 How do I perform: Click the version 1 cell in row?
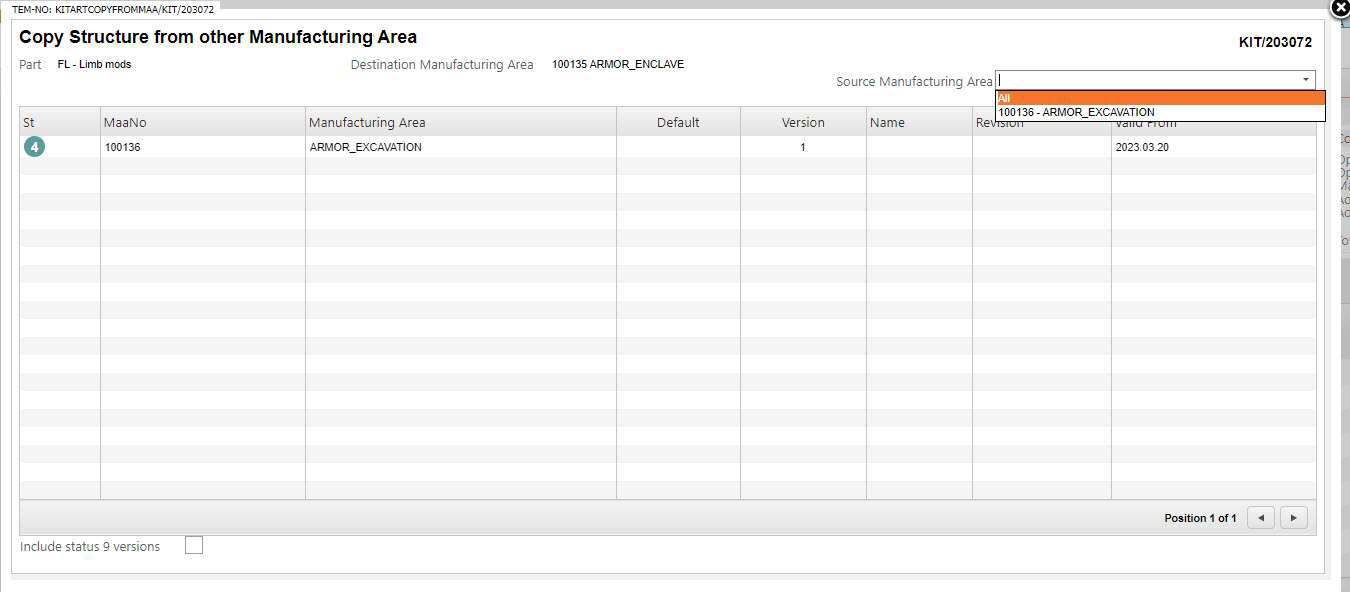(x=803, y=147)
